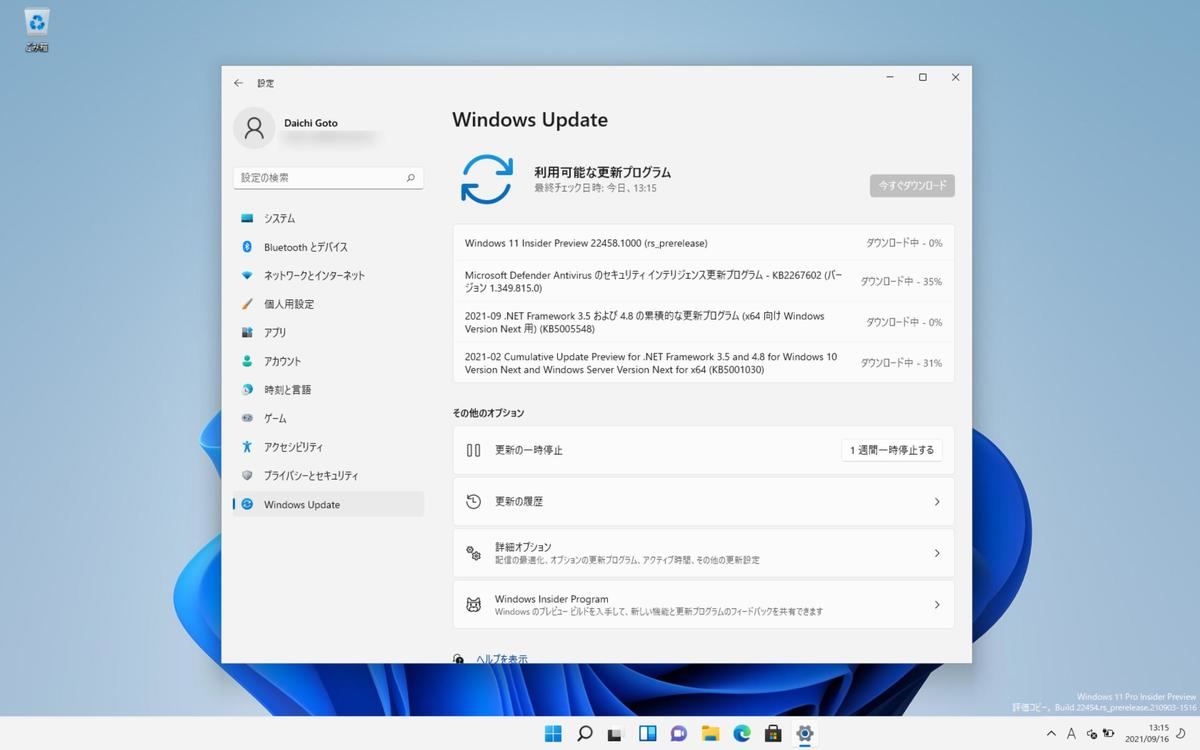The image size is (1200, 750).
Task: Click ダウンロード中 - 31% status text
Action: coord(901,363)
